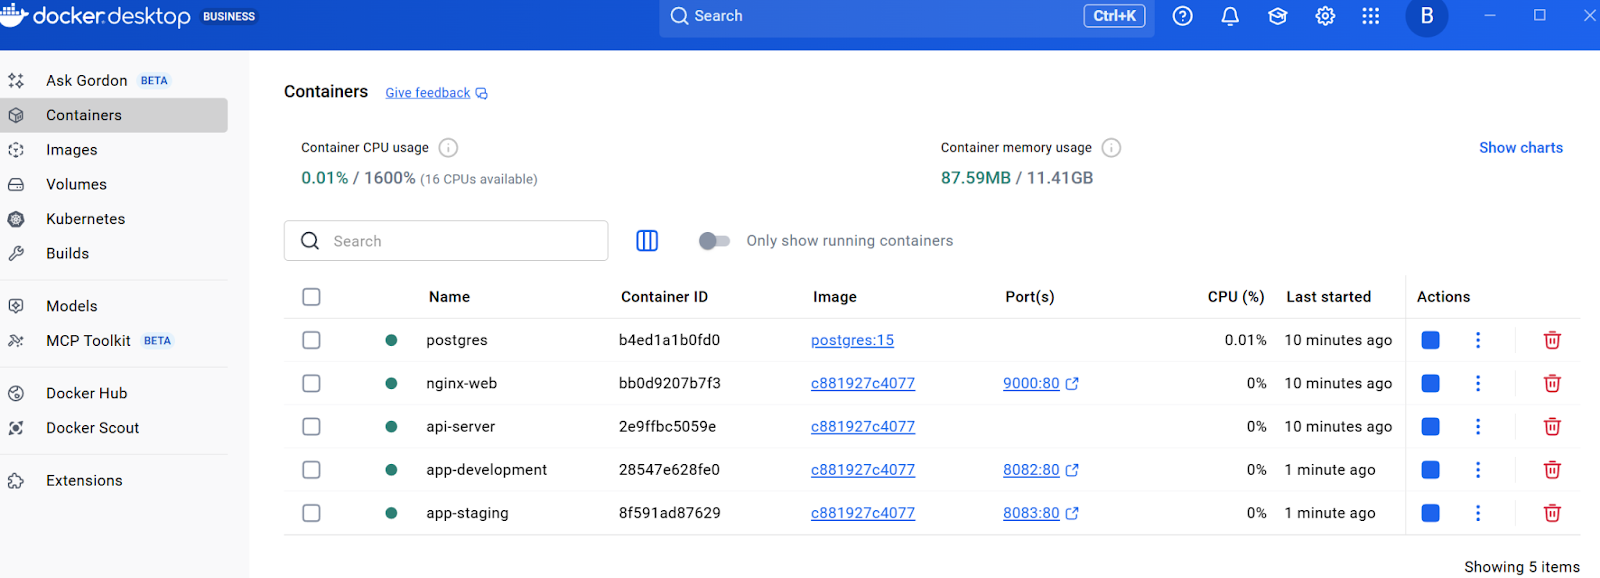Open more actions for app-development
The width and height of the screenshot is (1600, 578).
[1478, 470]
